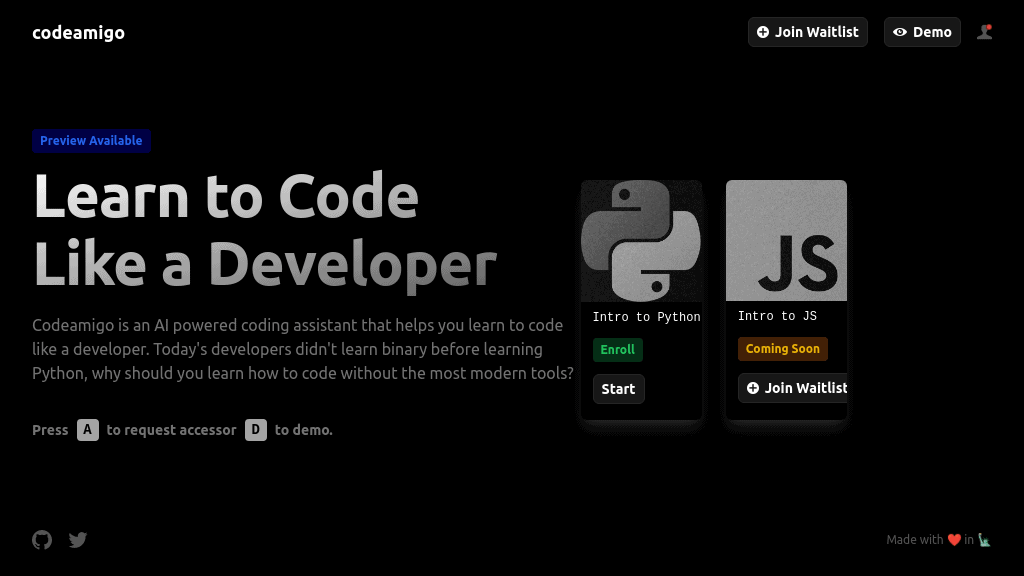Click the Coming Soon badge on the JS card

click(783, 348)
